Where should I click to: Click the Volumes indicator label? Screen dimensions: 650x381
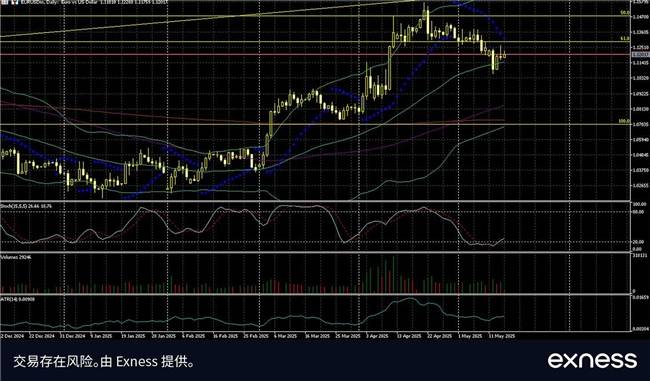(16, 257)
